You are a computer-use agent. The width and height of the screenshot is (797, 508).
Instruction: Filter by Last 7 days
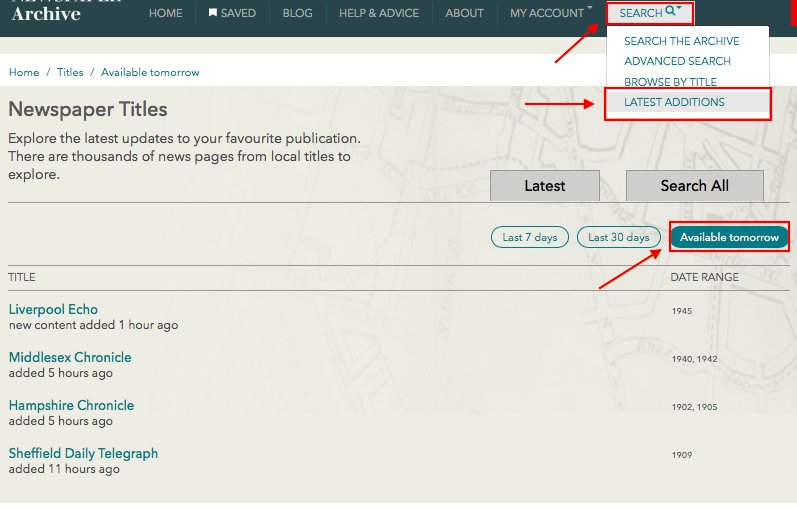pyautogui.click(x=530, y=237)
